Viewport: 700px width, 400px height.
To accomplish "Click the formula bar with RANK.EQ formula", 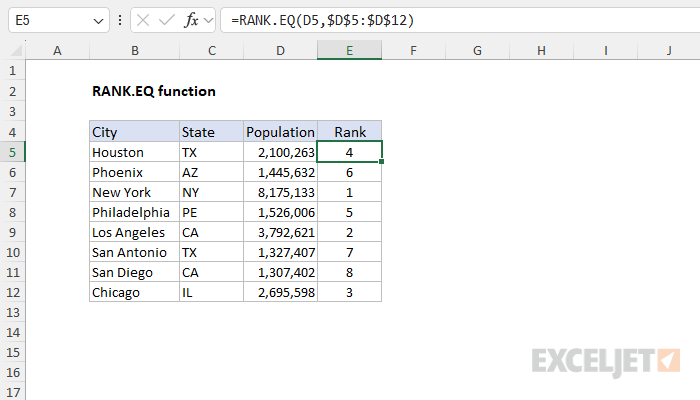I will 460,20.
